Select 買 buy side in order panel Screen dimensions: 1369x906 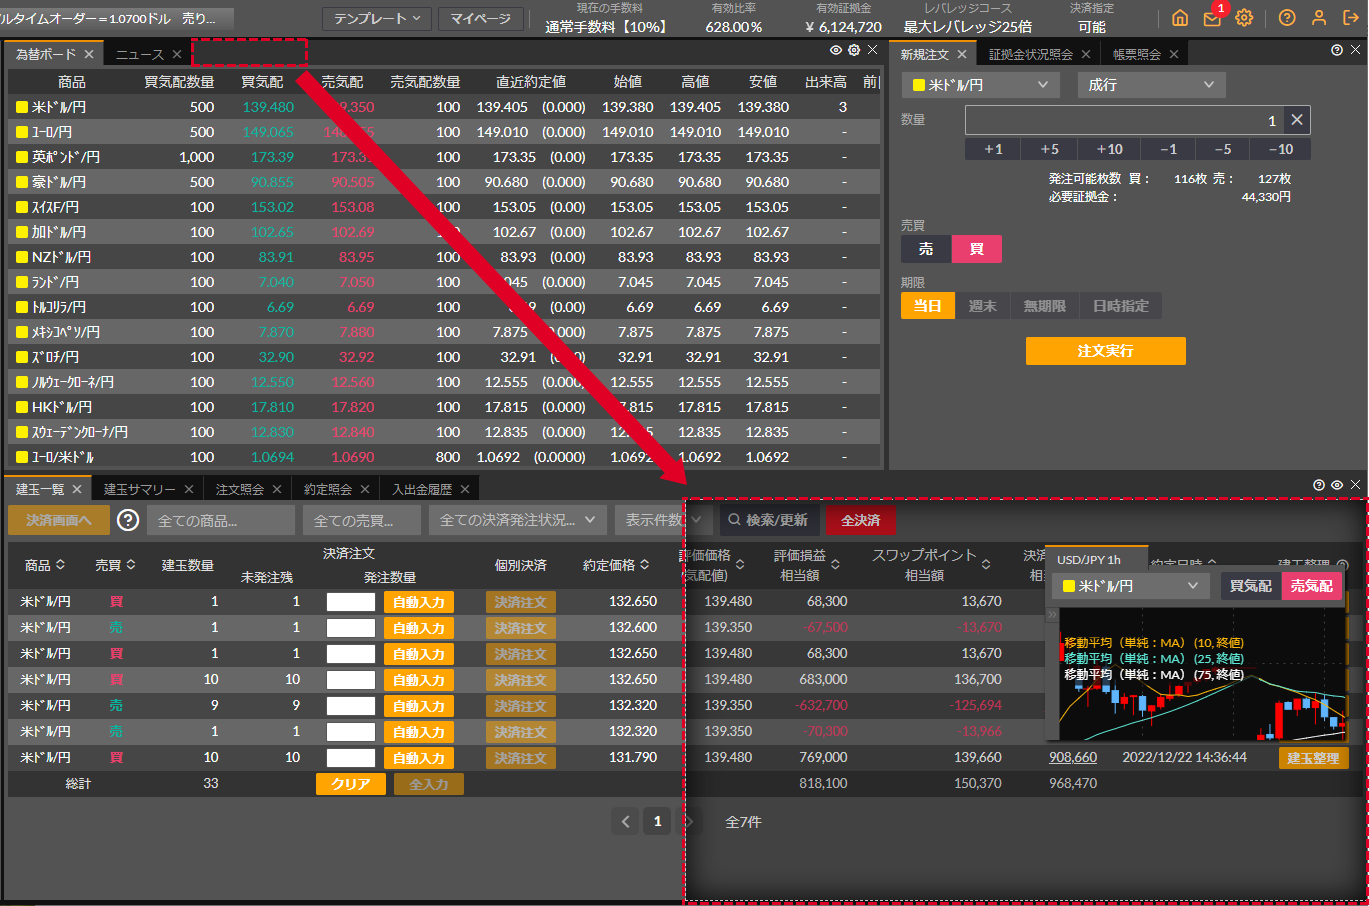pos(977,249)
